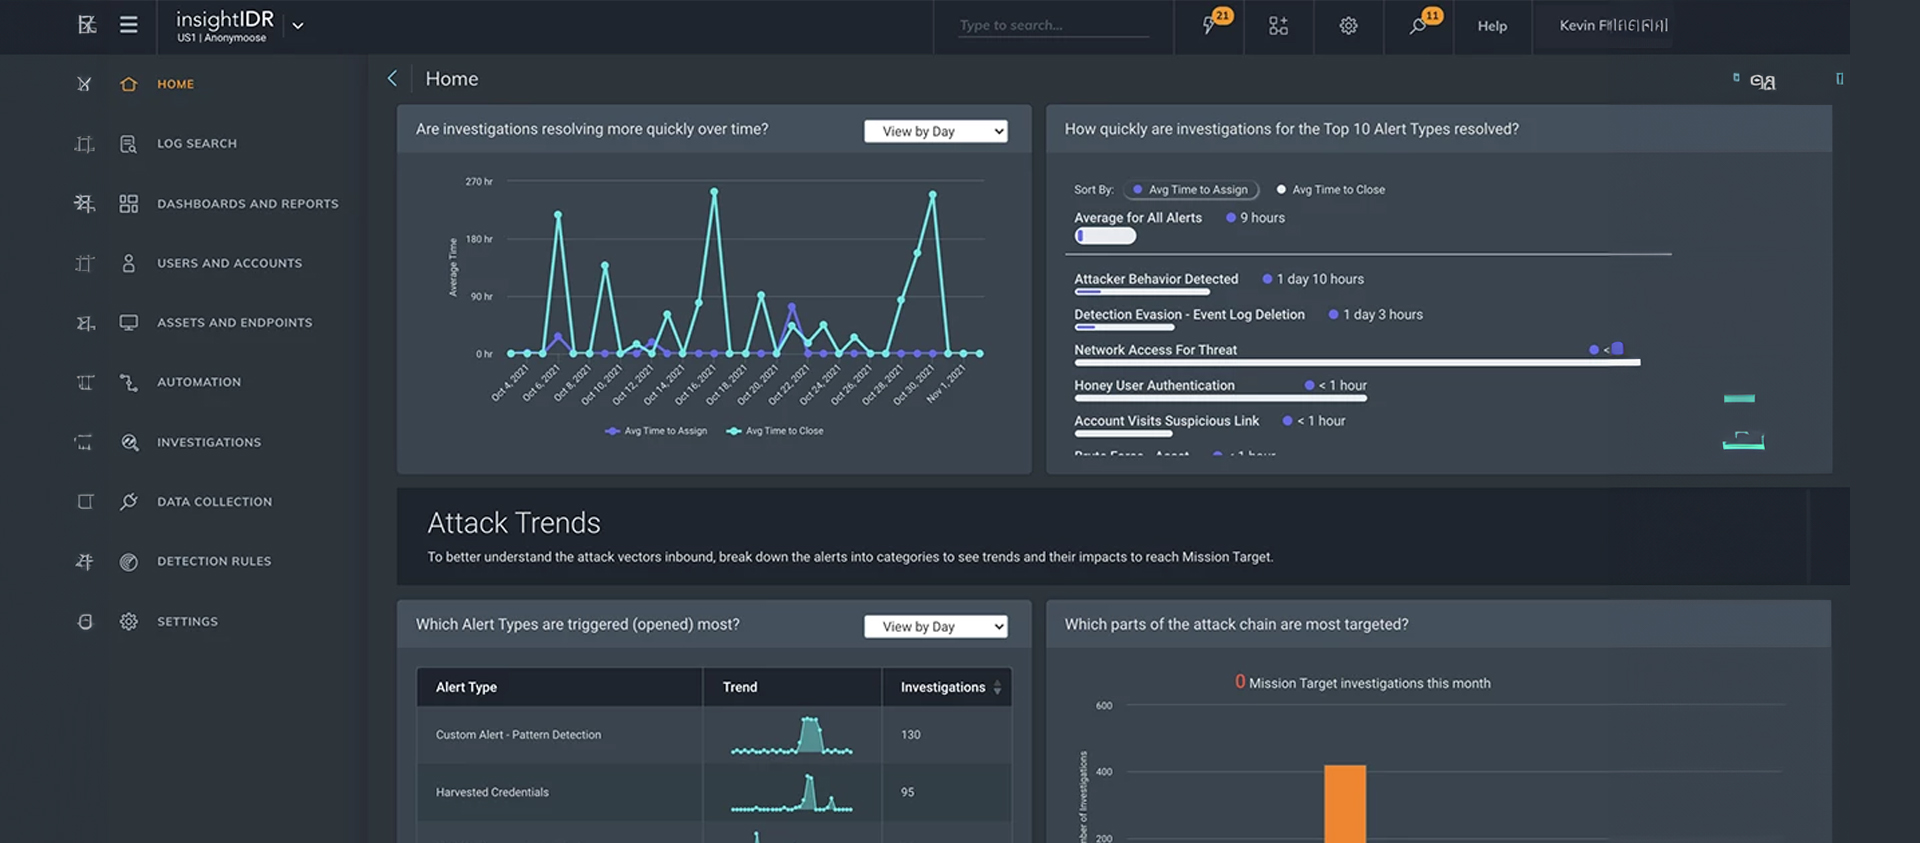Click the search icon with badge 11
This screenshot has width=1920, height=843.
click(x=1418, y=26)
